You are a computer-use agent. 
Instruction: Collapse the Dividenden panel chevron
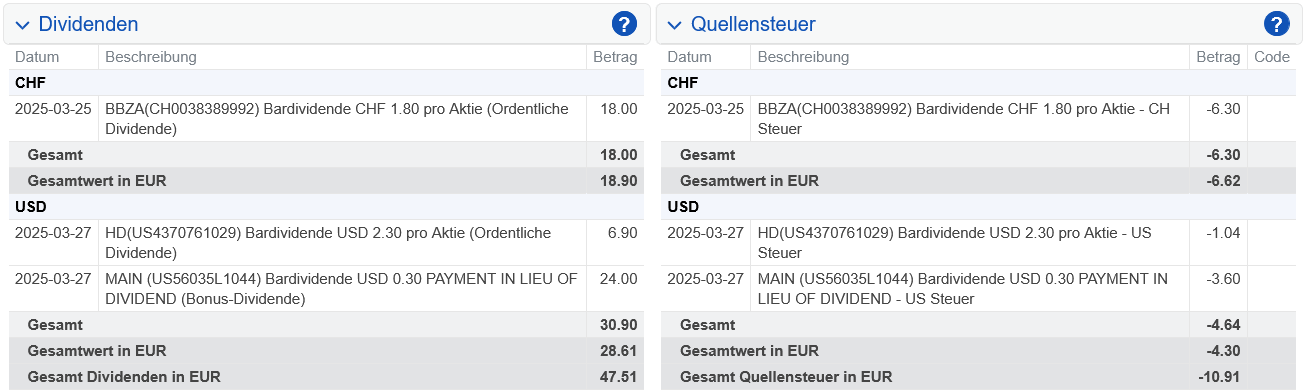tap(23, 25)
